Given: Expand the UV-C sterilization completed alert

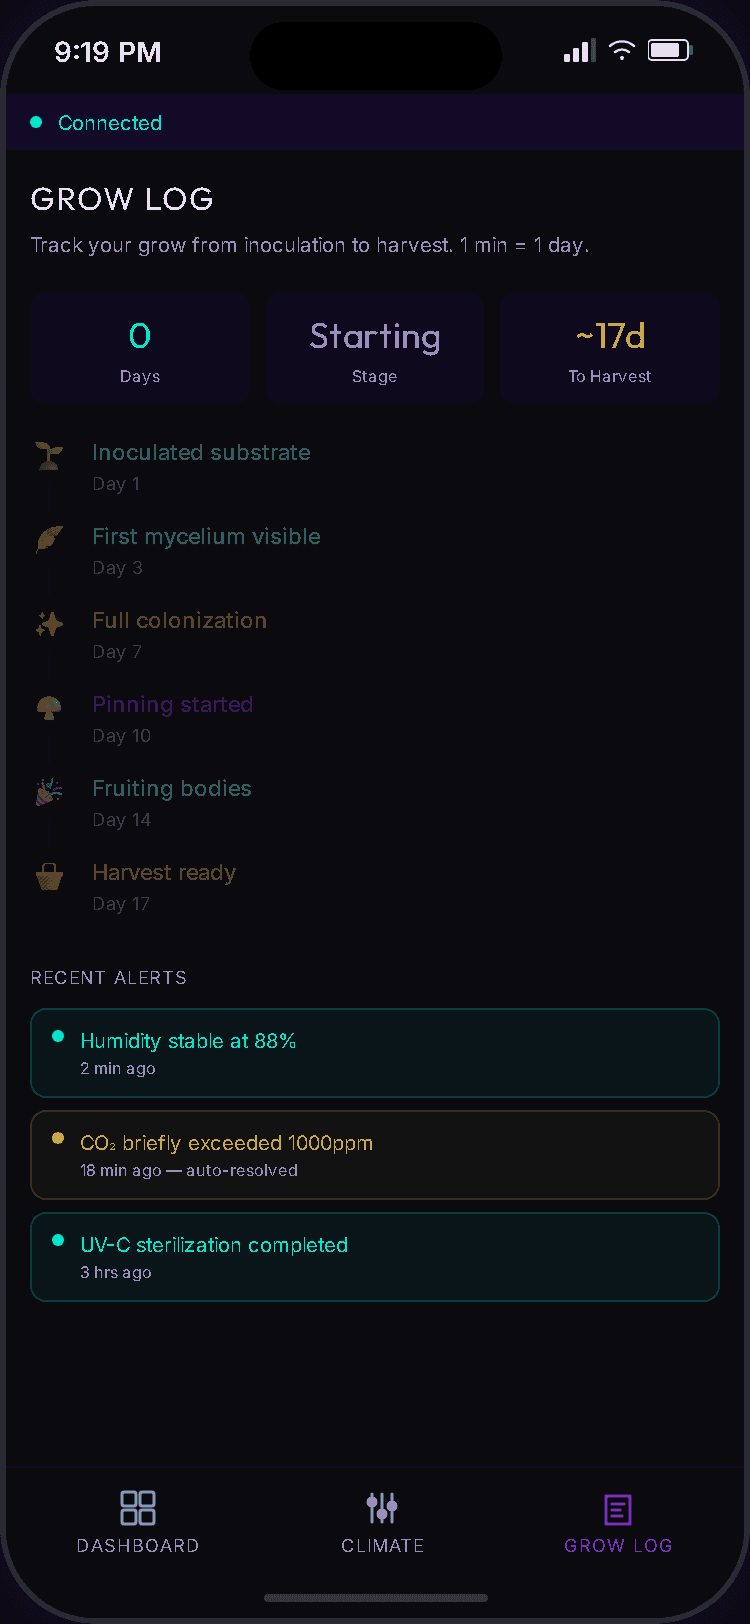Looking at the screenshot, I should click(x=375, y=1256).
